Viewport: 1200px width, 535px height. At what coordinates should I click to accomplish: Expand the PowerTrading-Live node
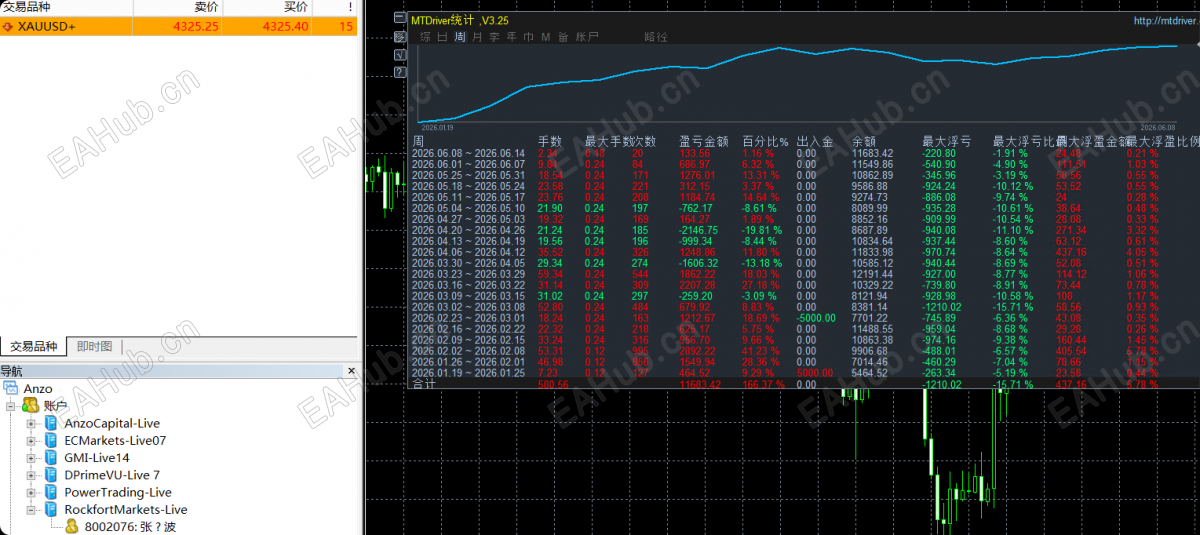click(x=31, y=492)
